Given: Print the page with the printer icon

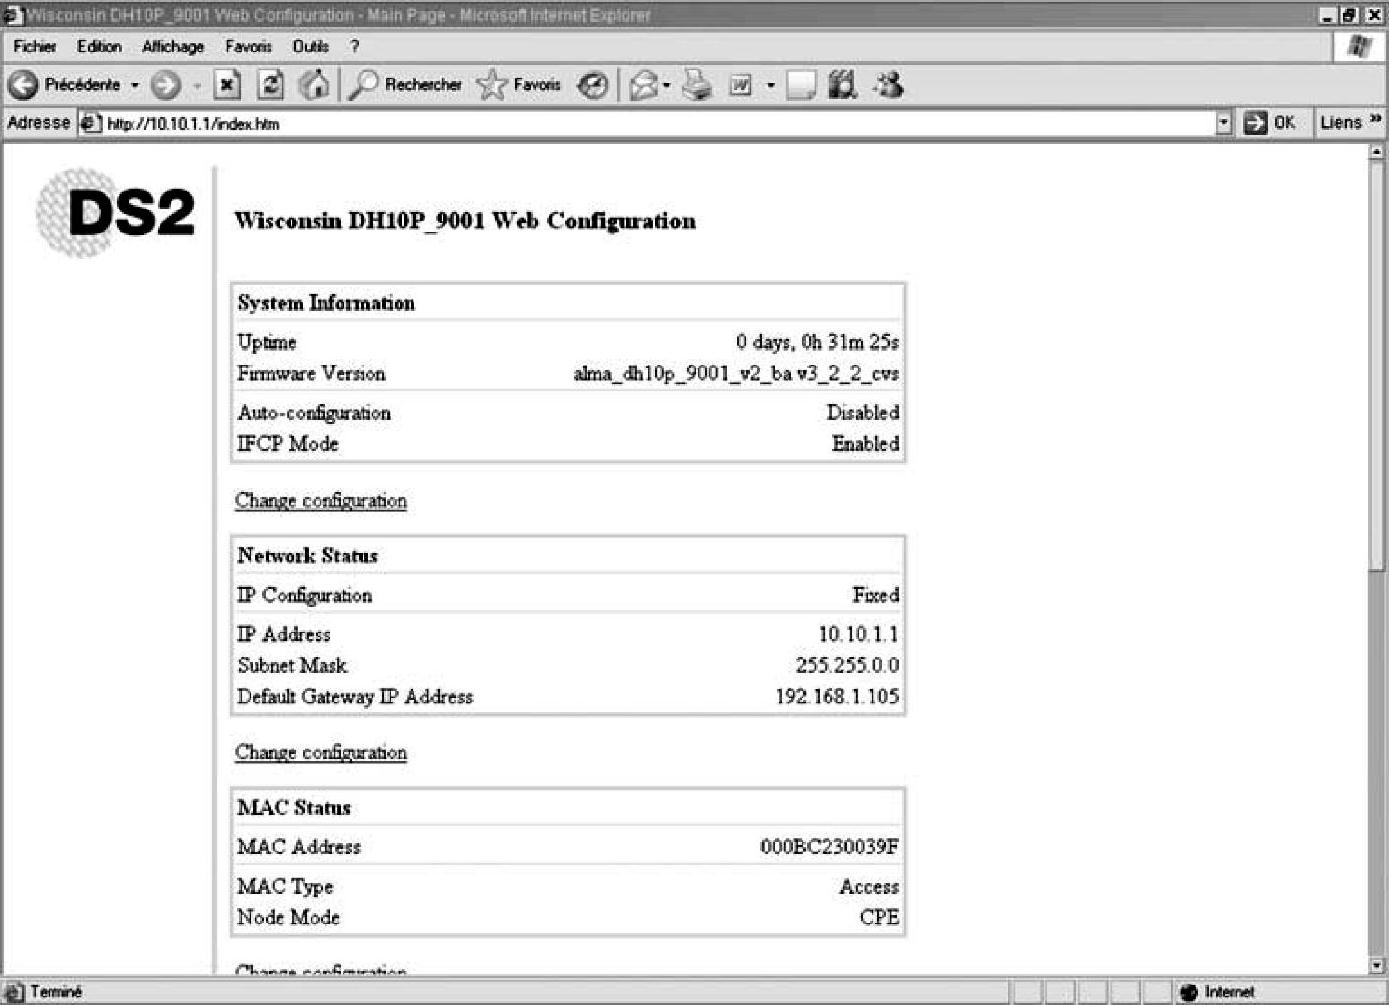Looking at the screenshot, I should [x=697, y=85].
